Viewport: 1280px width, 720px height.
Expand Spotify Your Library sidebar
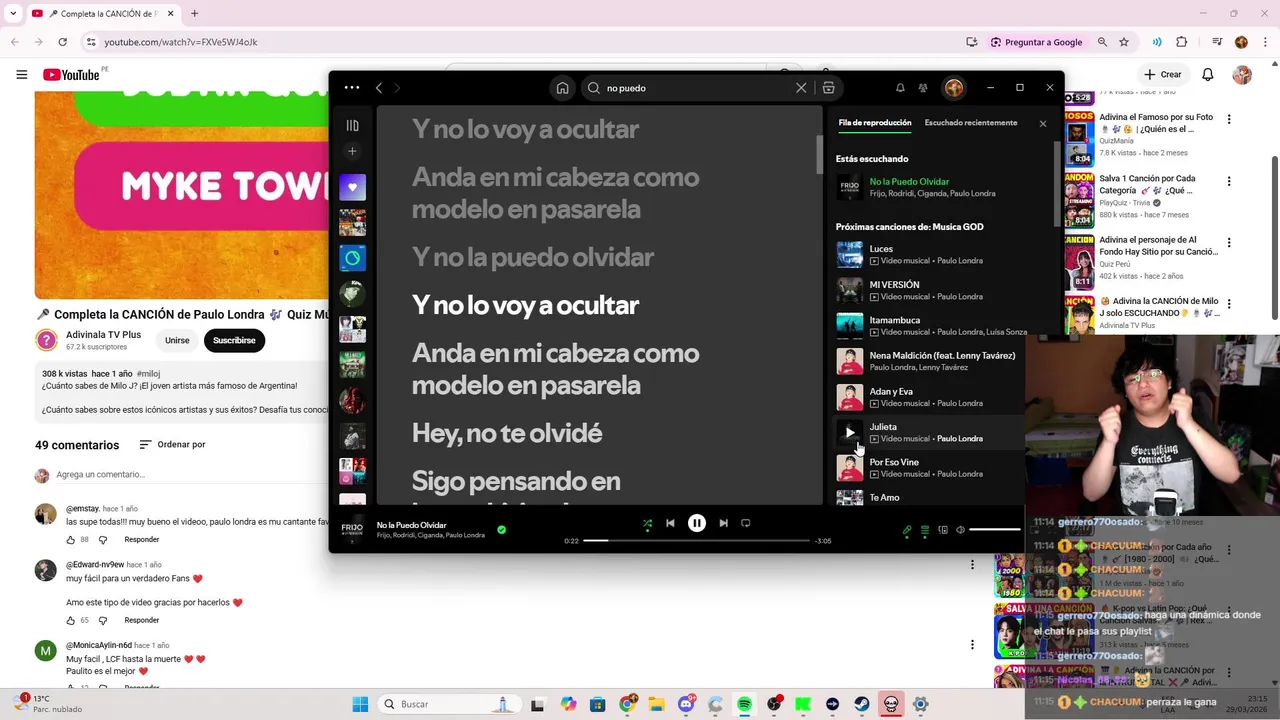(x=352, y=125)
